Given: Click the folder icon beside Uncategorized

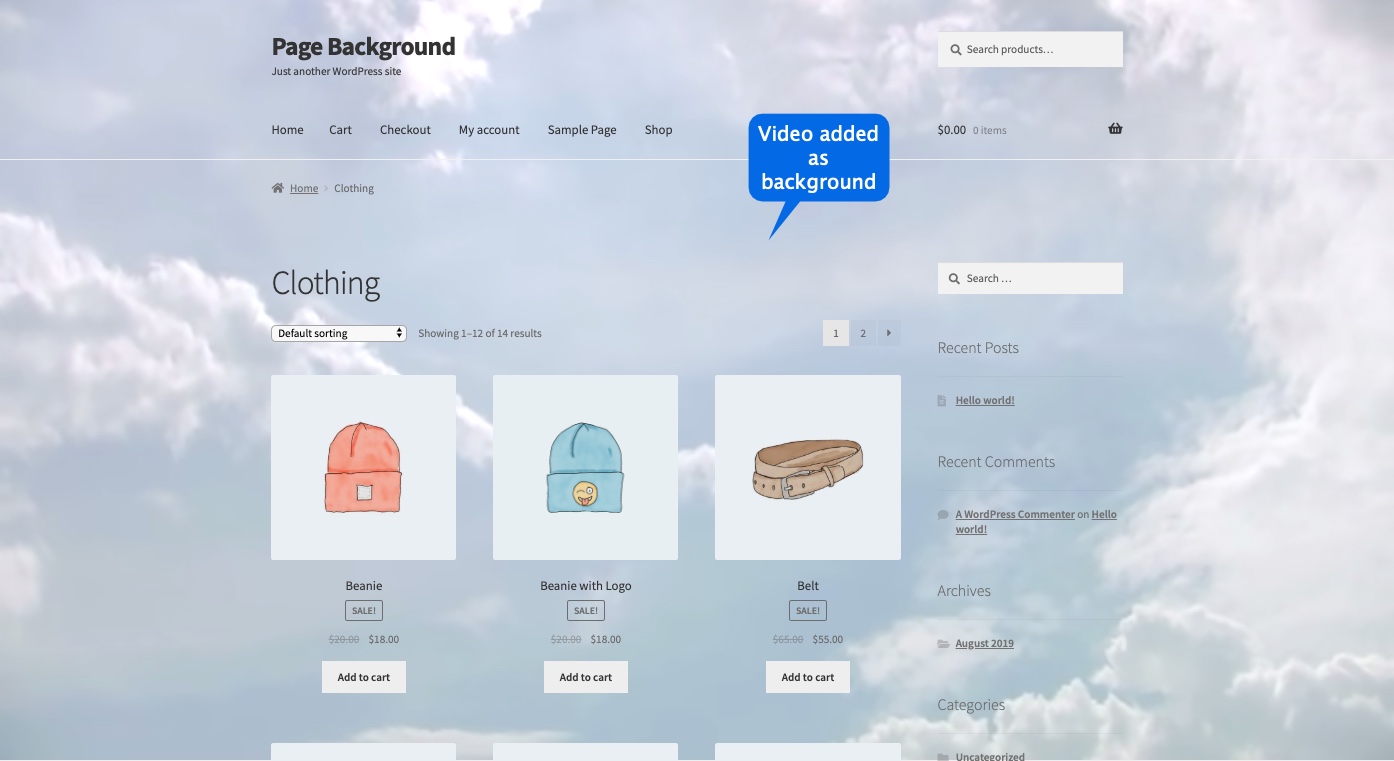Looking at the screenshot, I should pos(941,756).
